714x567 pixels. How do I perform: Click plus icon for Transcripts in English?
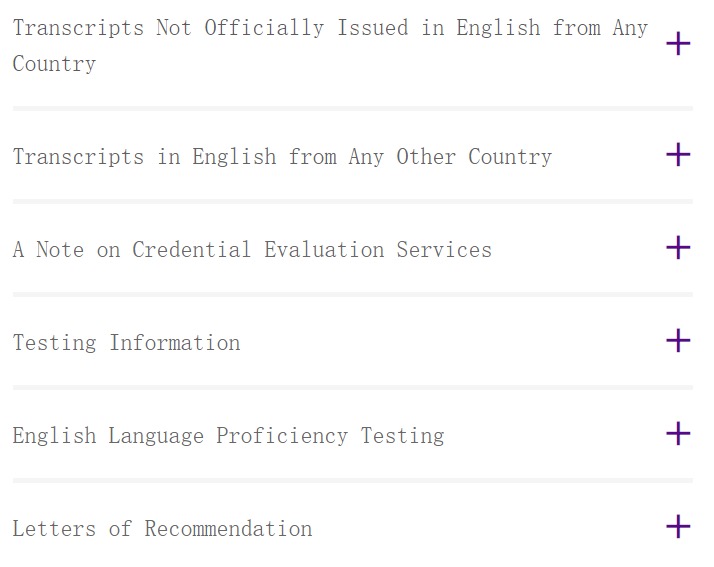(x=678, y=154)
